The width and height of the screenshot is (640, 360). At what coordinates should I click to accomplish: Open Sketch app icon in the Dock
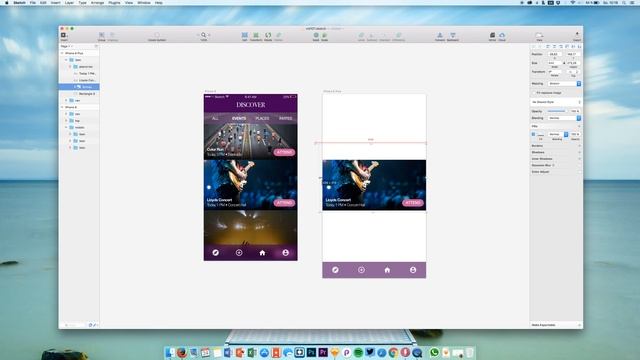335,352
